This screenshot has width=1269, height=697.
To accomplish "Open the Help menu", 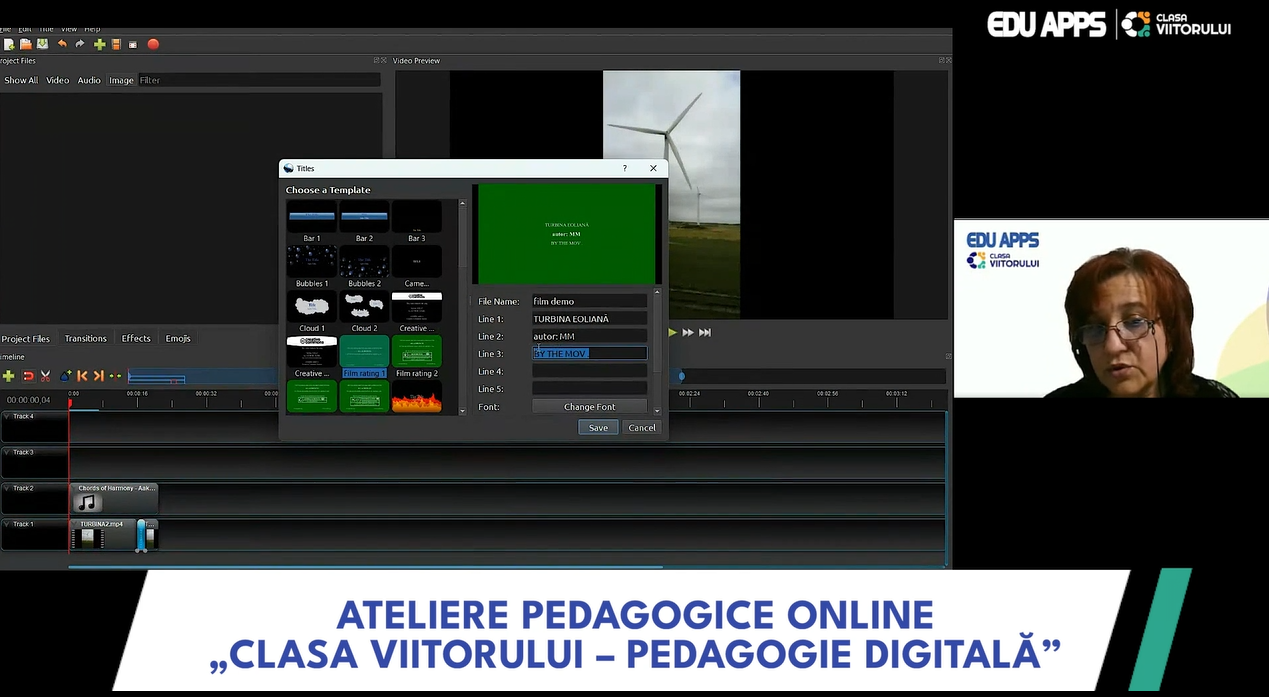I will [x=92, y=29].
